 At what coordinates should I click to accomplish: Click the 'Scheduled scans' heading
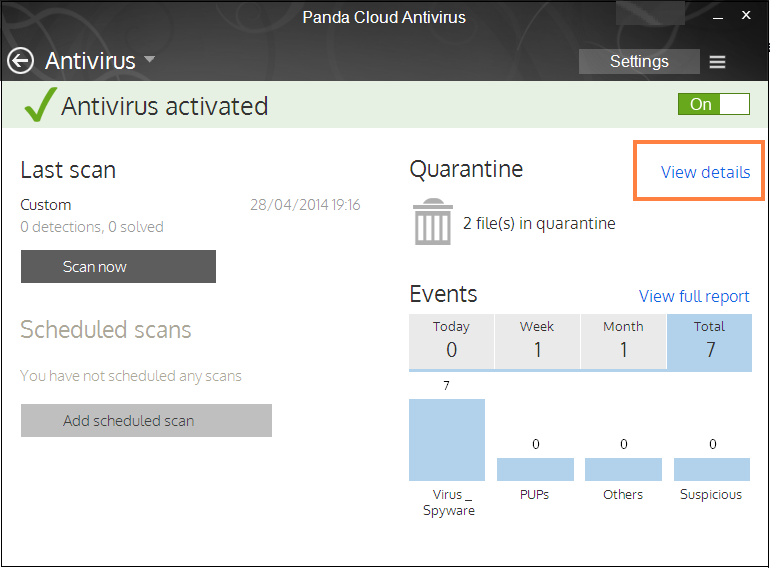[106, 329]
